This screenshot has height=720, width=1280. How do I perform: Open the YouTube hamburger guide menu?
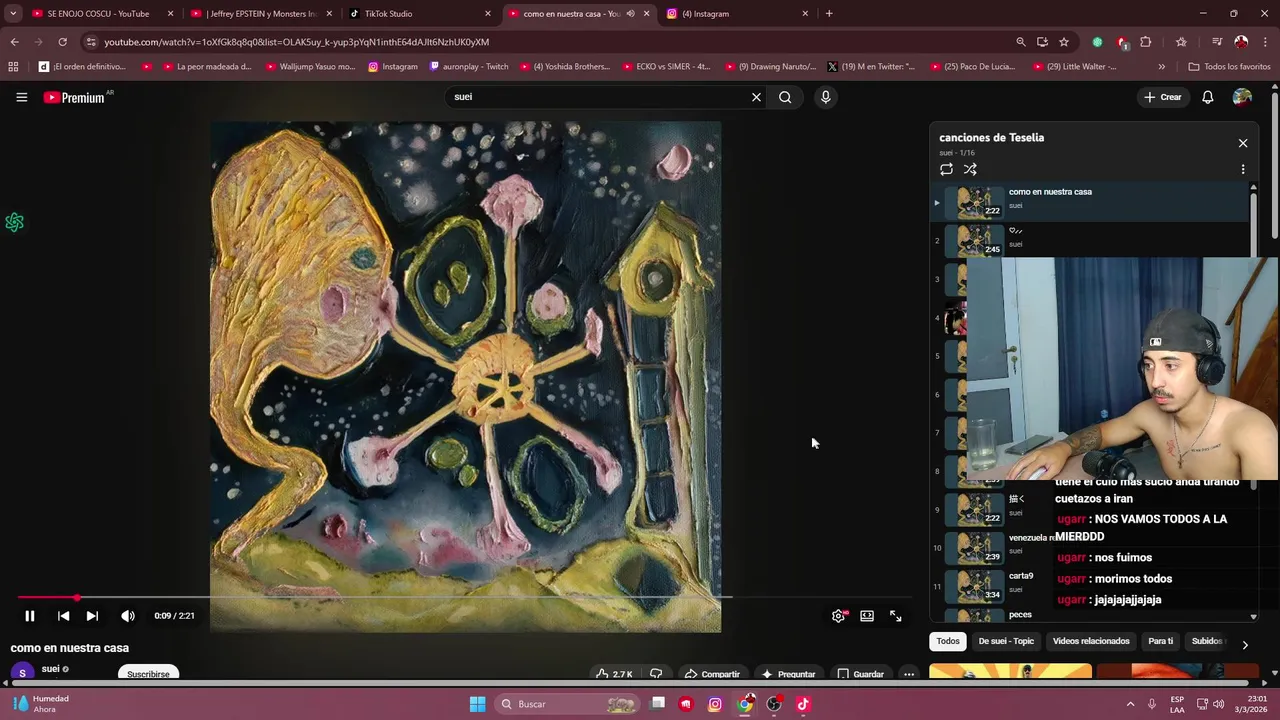point(21,97)
